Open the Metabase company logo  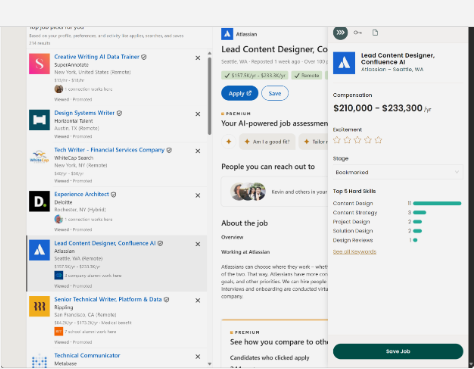point(39,360)
